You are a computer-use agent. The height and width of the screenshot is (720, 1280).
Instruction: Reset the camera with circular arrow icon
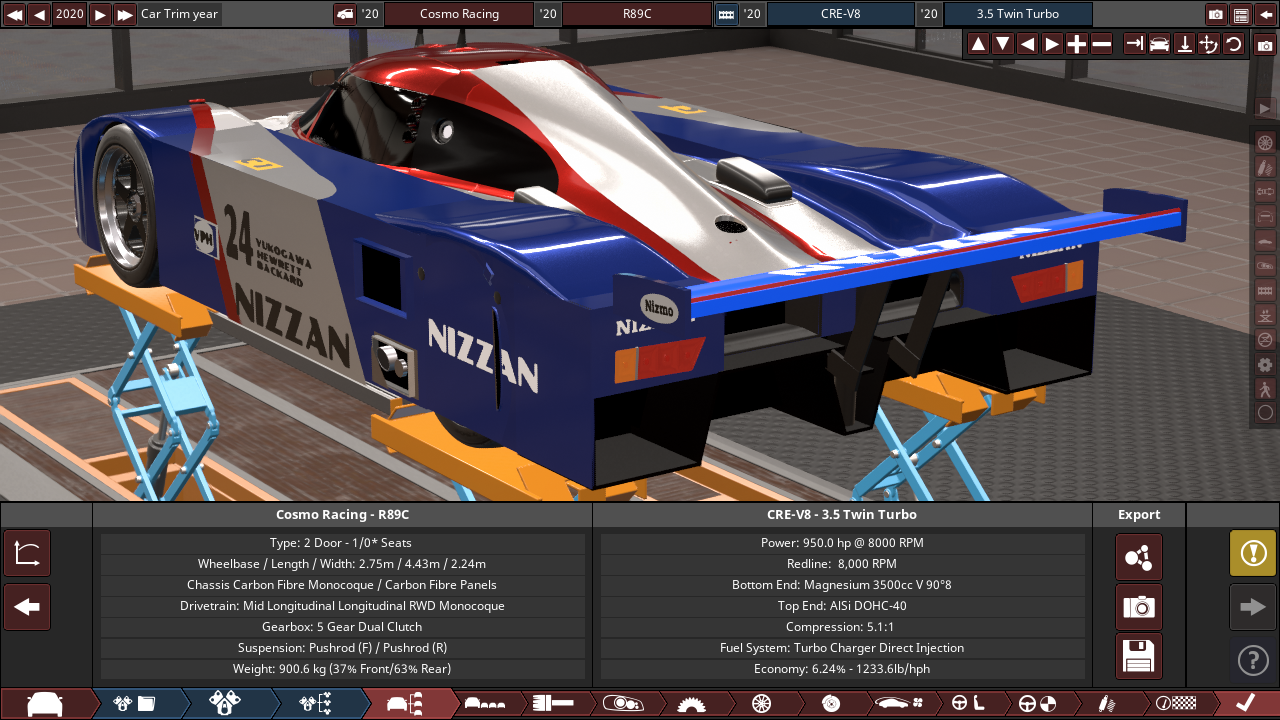[x=1234, y=44]
